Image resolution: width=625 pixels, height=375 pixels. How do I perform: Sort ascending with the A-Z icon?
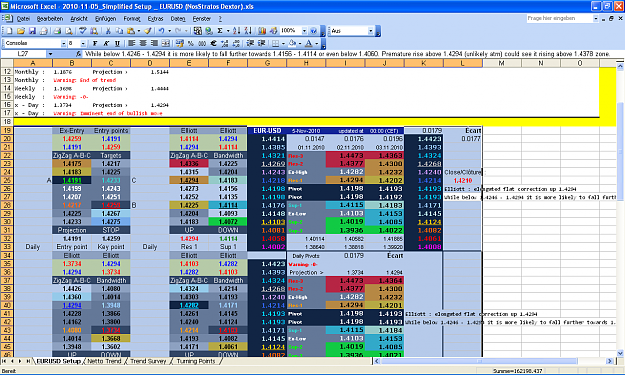click(236, 31)
